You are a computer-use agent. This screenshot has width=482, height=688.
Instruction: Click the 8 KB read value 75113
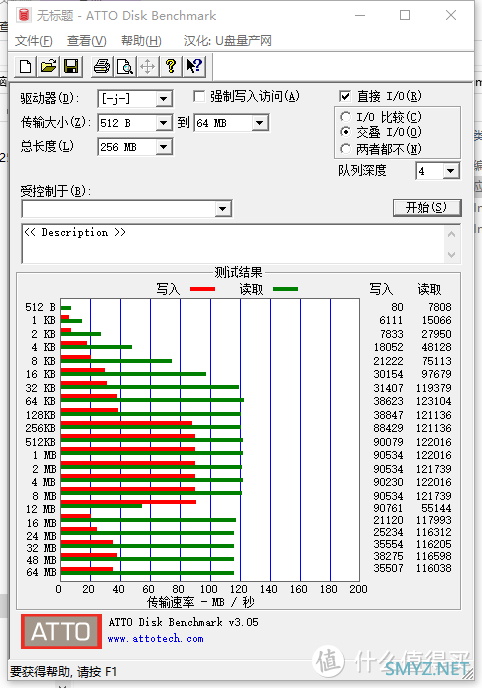[x=436, y=361]
